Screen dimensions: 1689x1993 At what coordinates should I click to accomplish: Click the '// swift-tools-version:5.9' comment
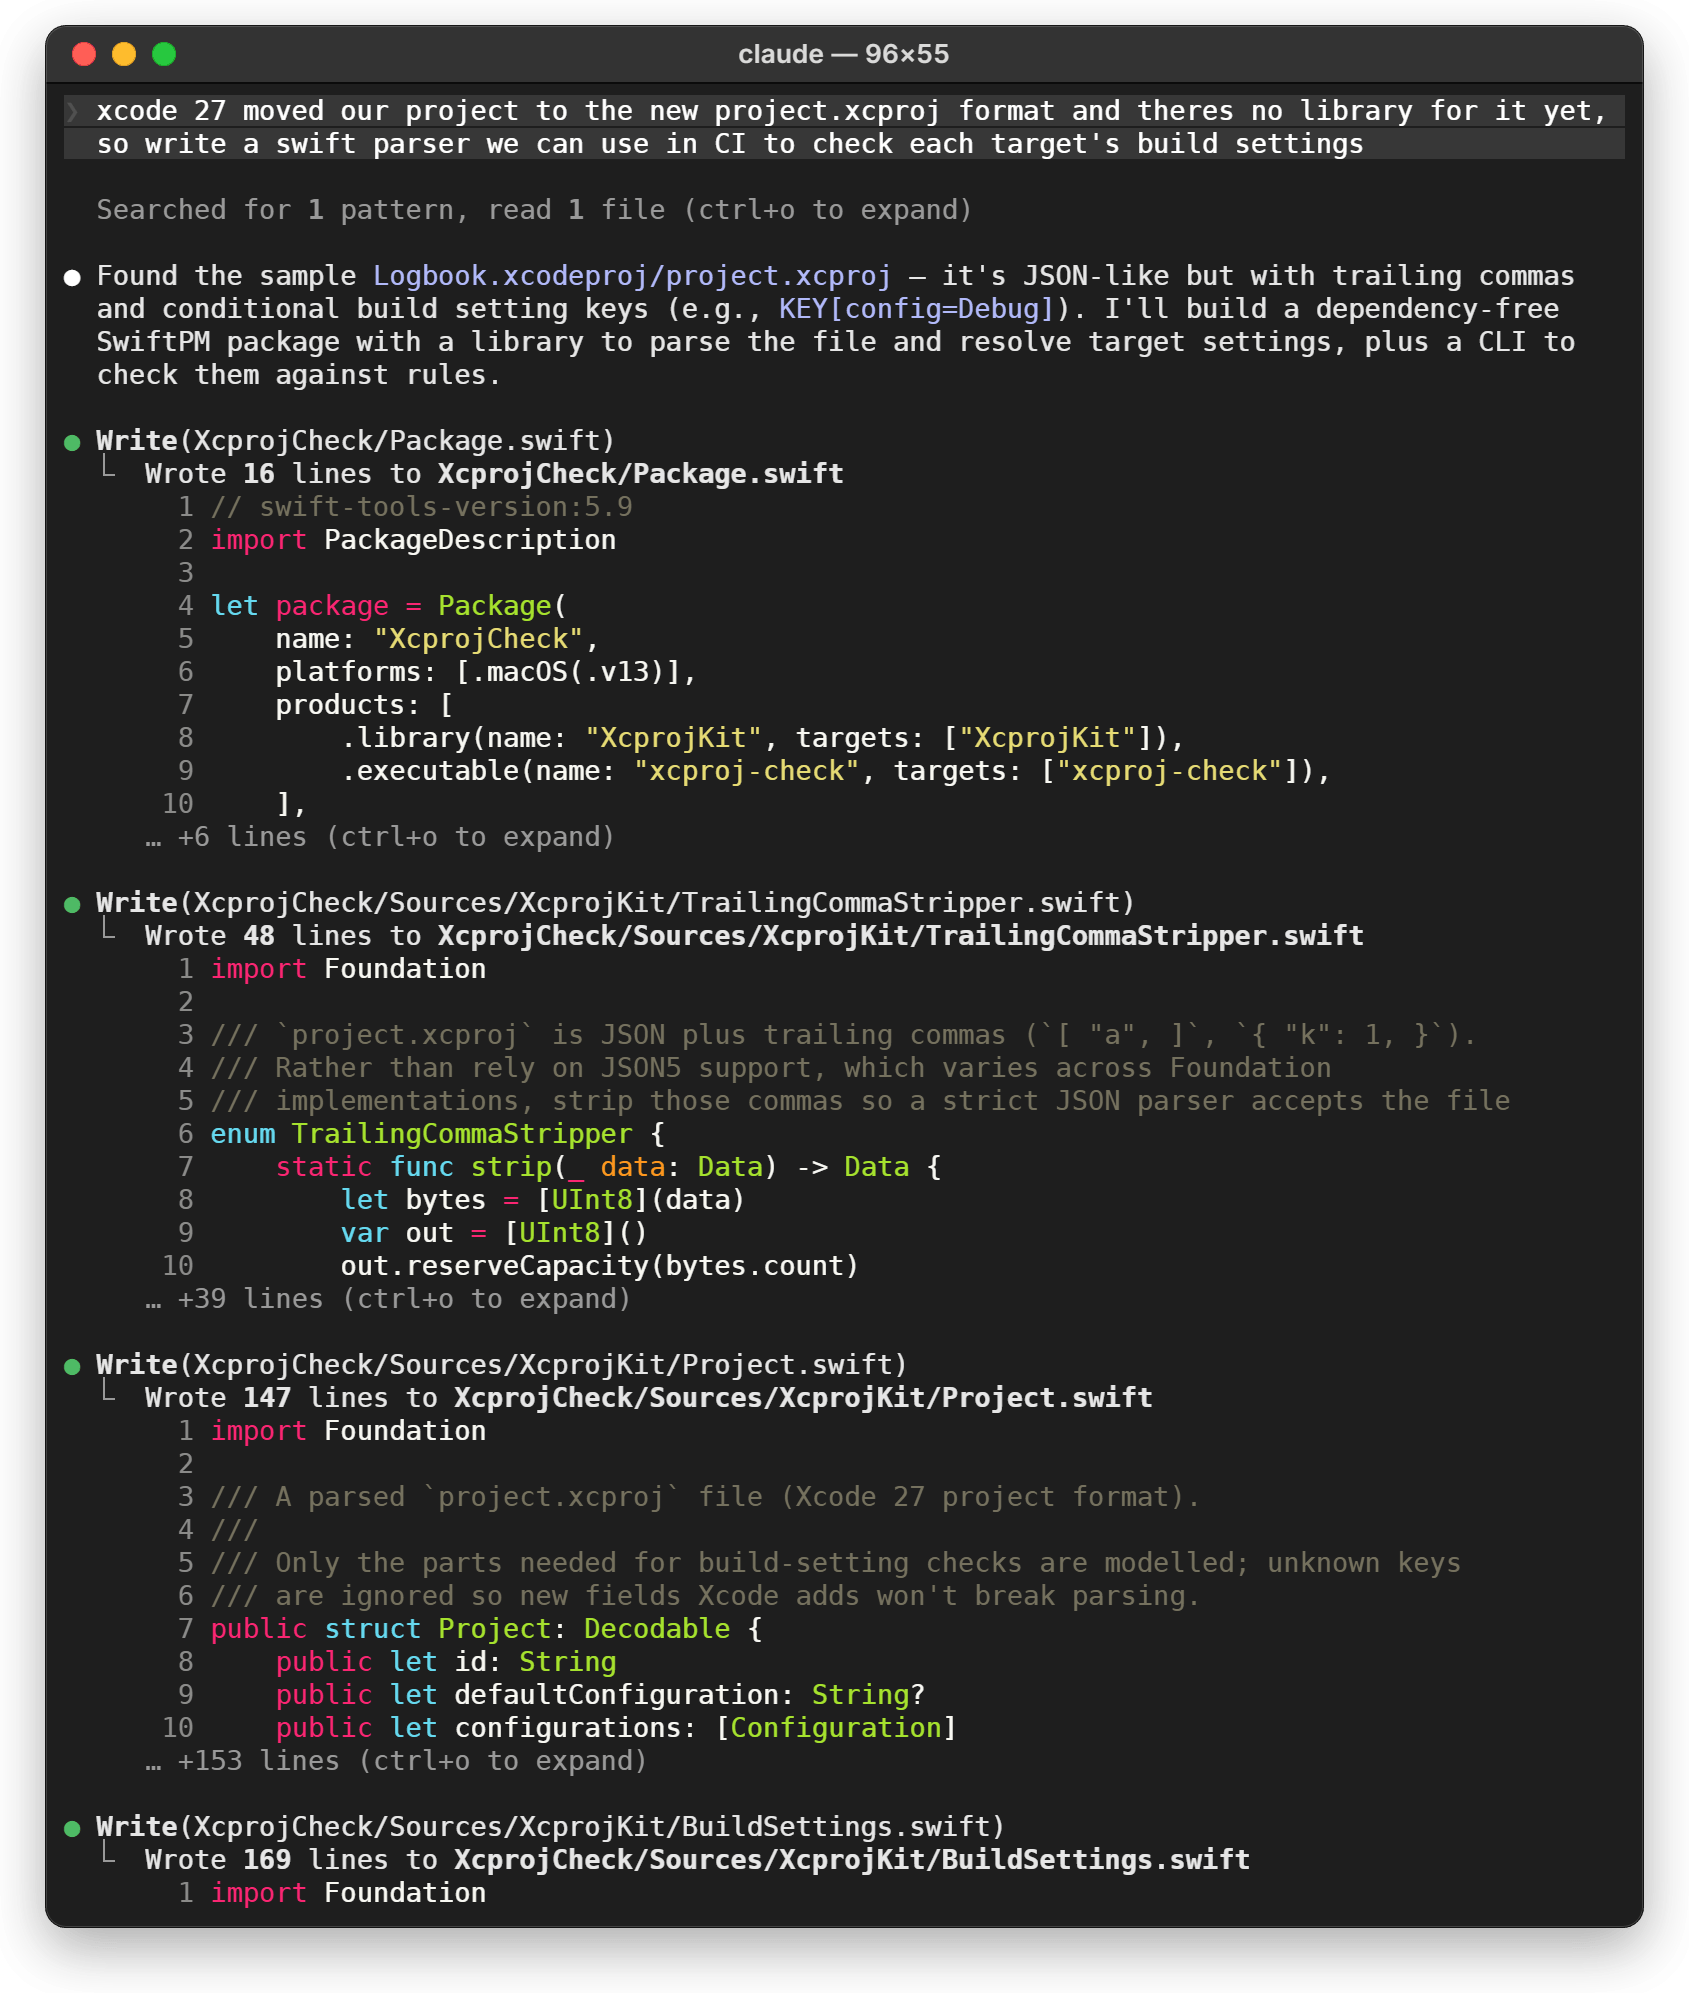[421, 507]
